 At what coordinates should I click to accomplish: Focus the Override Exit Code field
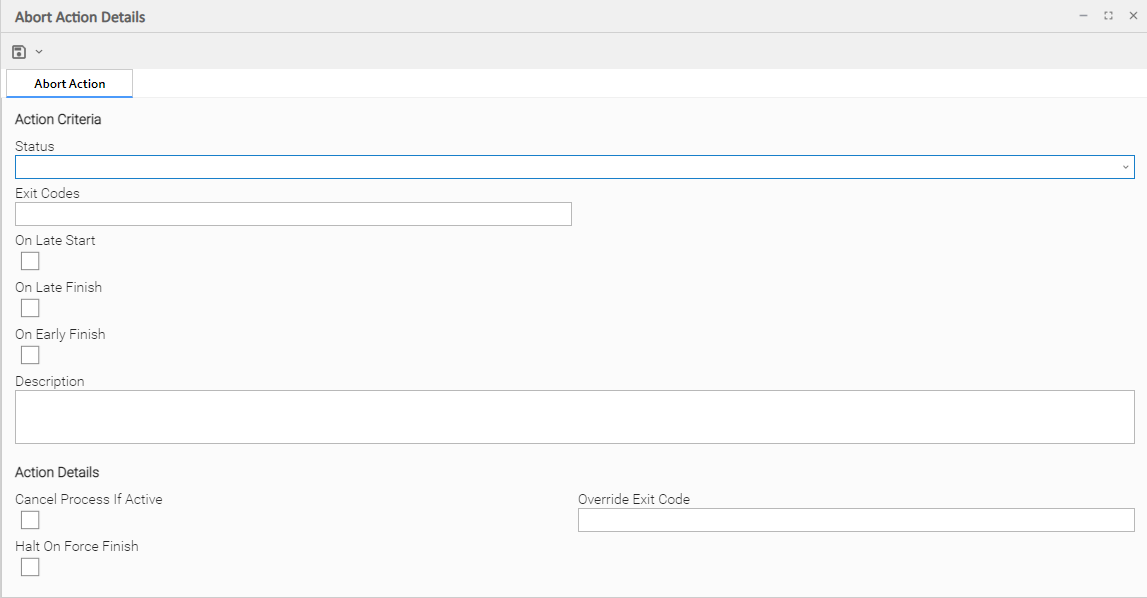856,520
